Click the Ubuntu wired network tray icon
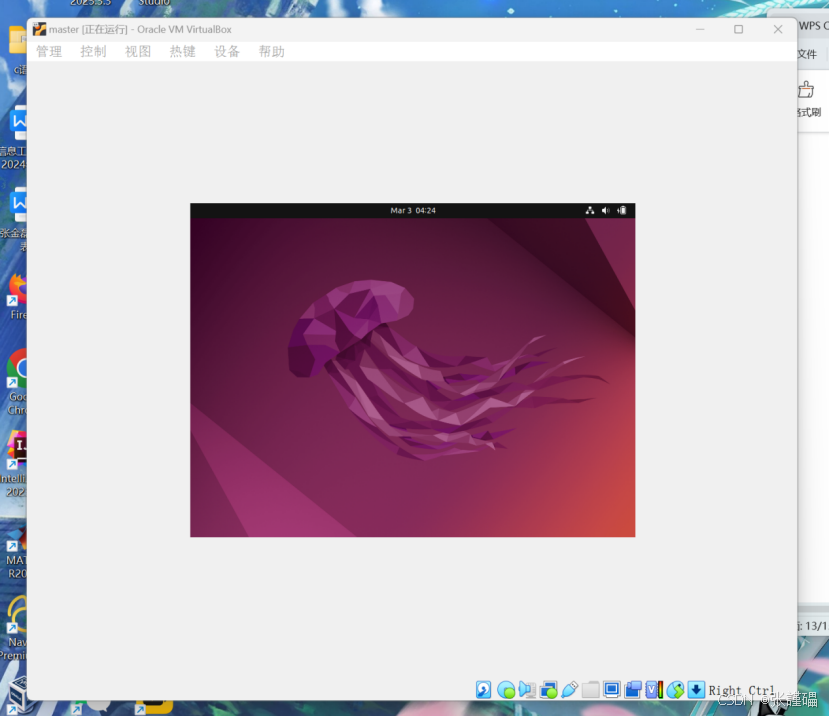 point(590,210)
